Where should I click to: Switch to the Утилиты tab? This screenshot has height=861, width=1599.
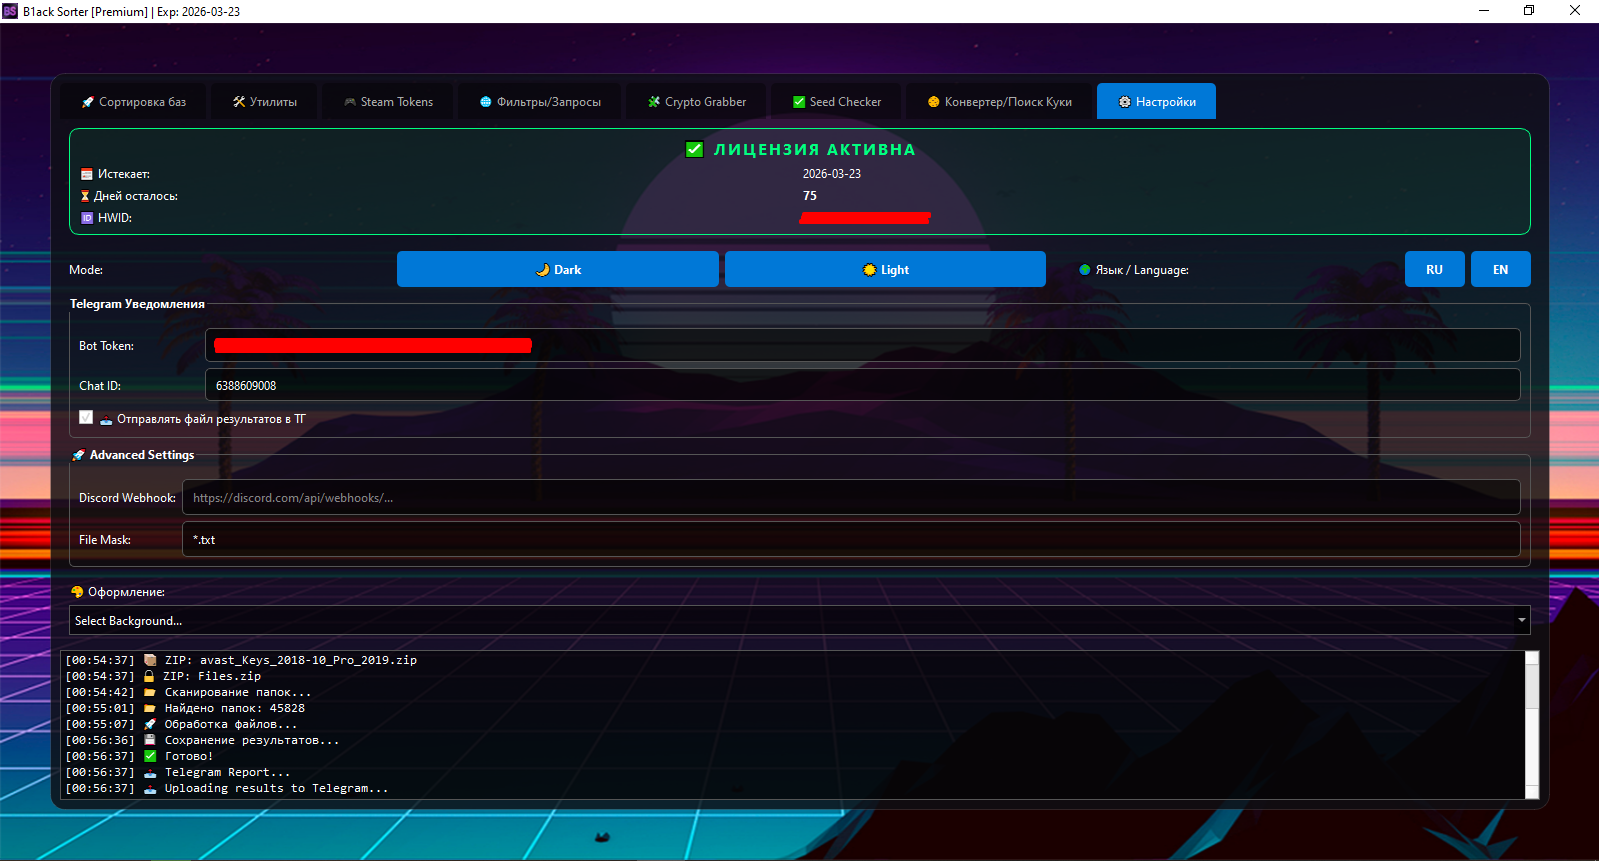(x=265, y=102)
